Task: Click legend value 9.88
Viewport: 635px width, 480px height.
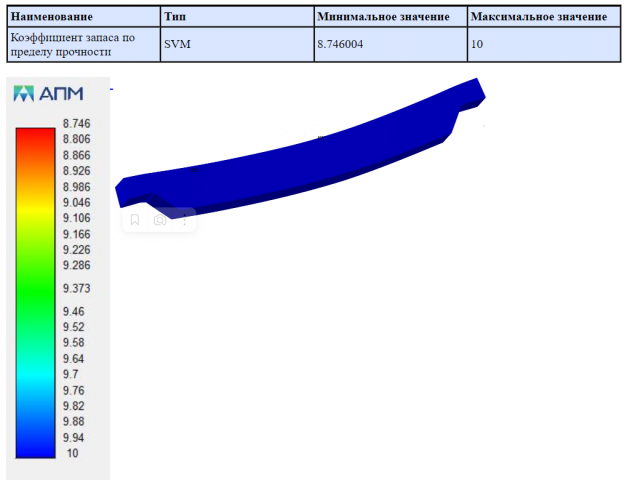Action: 74,422
